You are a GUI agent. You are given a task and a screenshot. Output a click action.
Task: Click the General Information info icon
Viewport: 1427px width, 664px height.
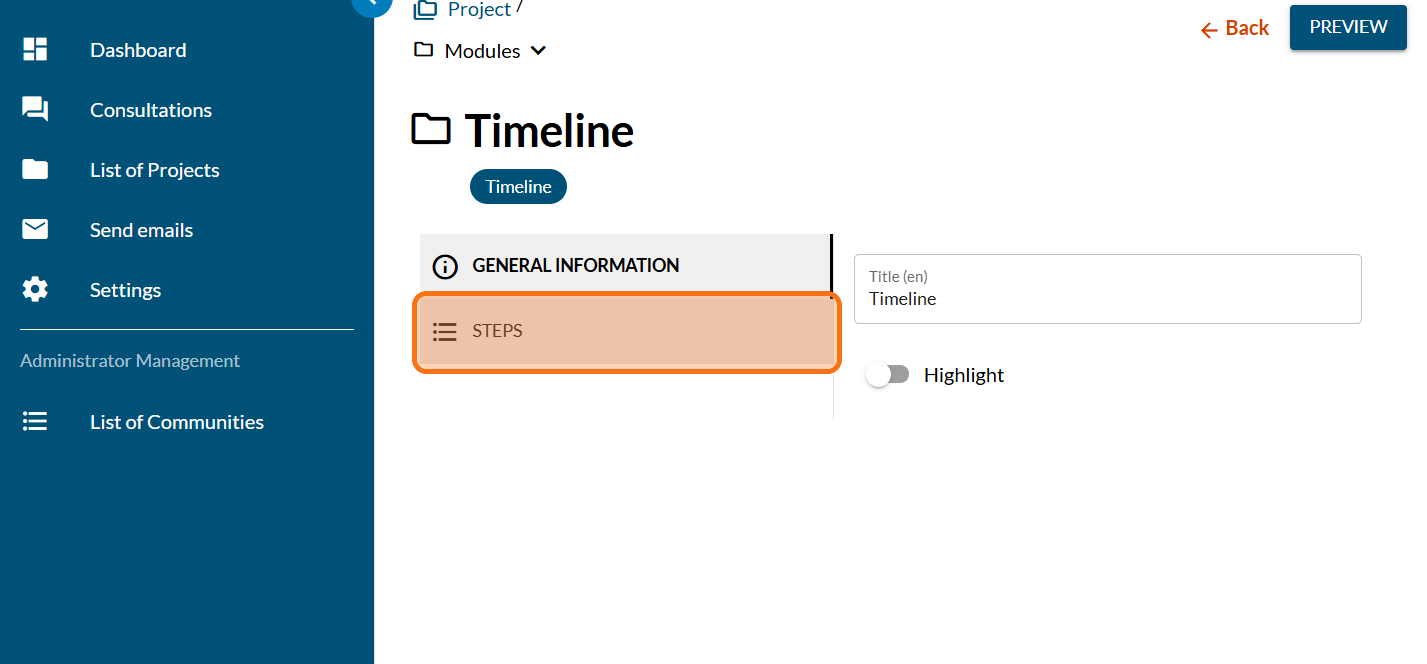(x=445, y=266)
